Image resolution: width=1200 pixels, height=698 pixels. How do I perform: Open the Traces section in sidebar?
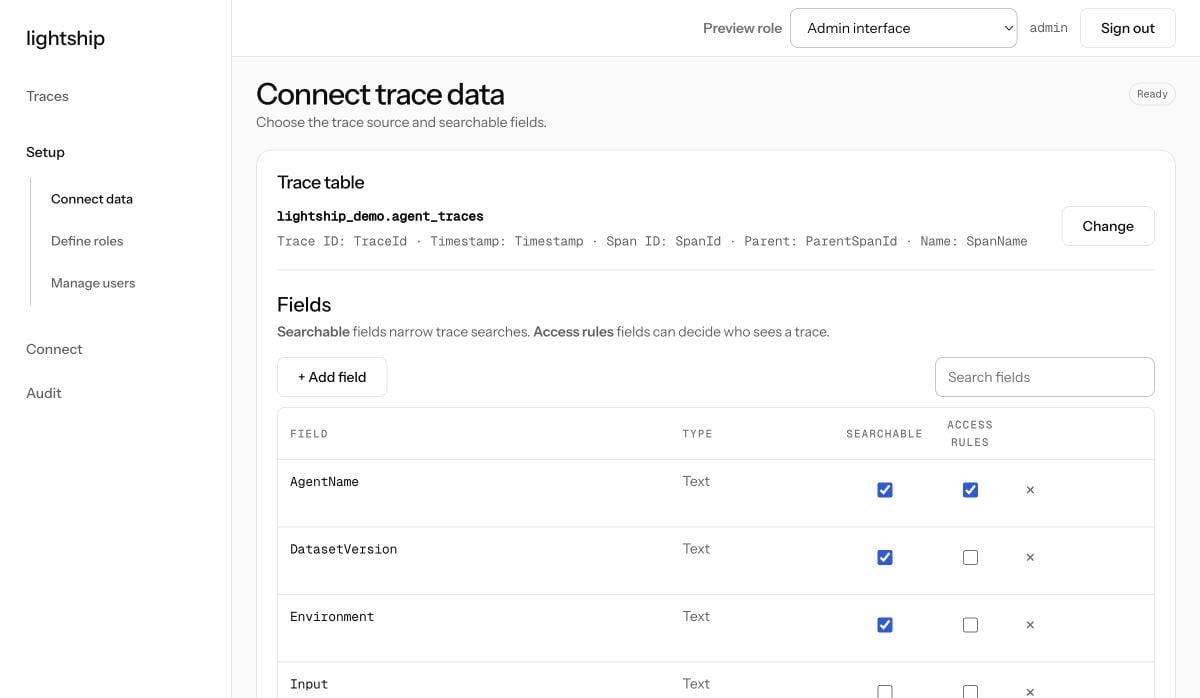click(x=48, y=96)
